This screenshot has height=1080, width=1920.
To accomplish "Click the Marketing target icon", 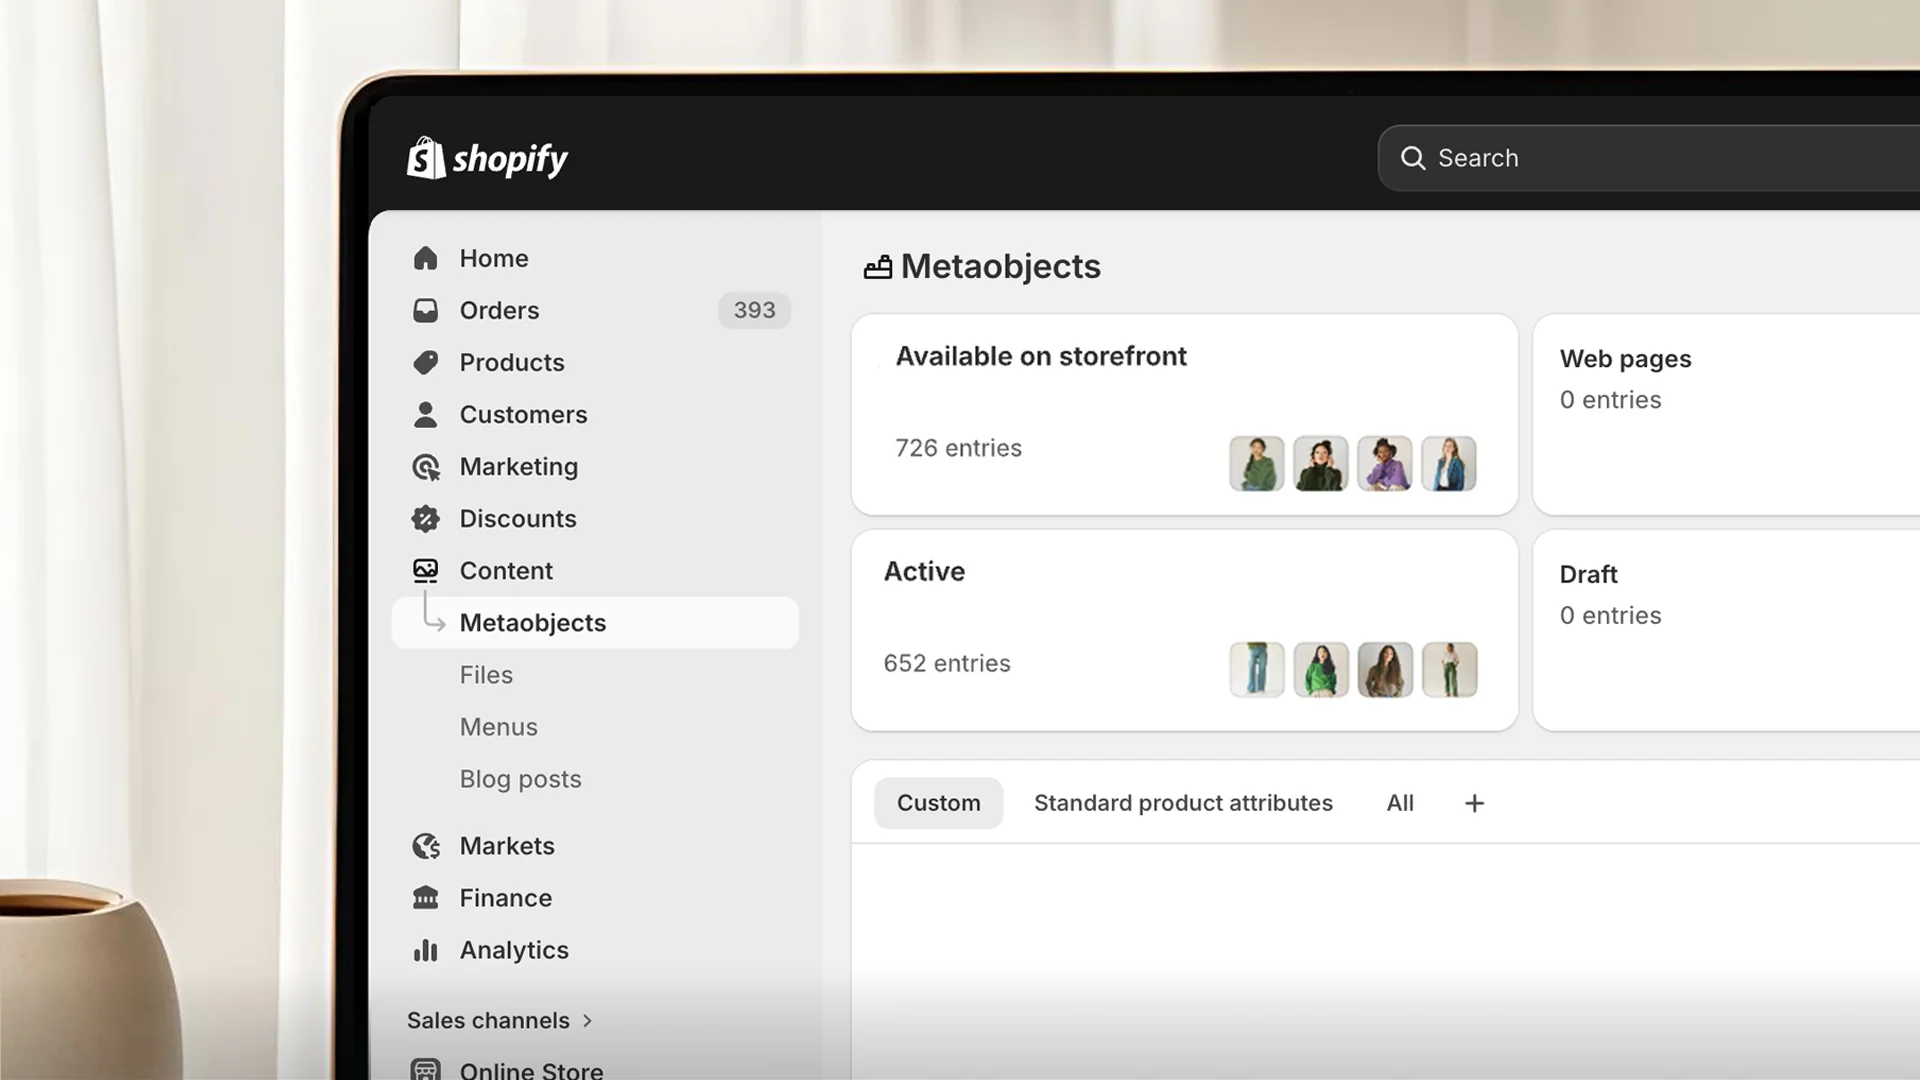I will coord(426,467).
